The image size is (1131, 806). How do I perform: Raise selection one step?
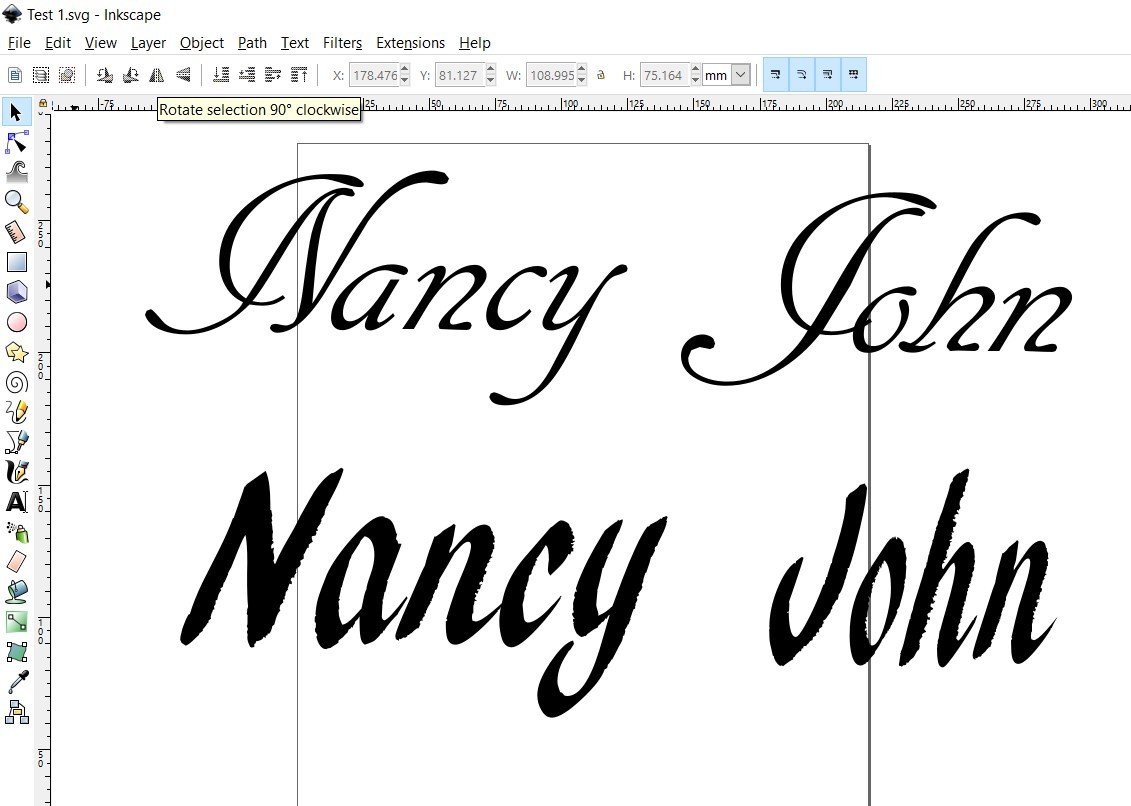(273, 74)
